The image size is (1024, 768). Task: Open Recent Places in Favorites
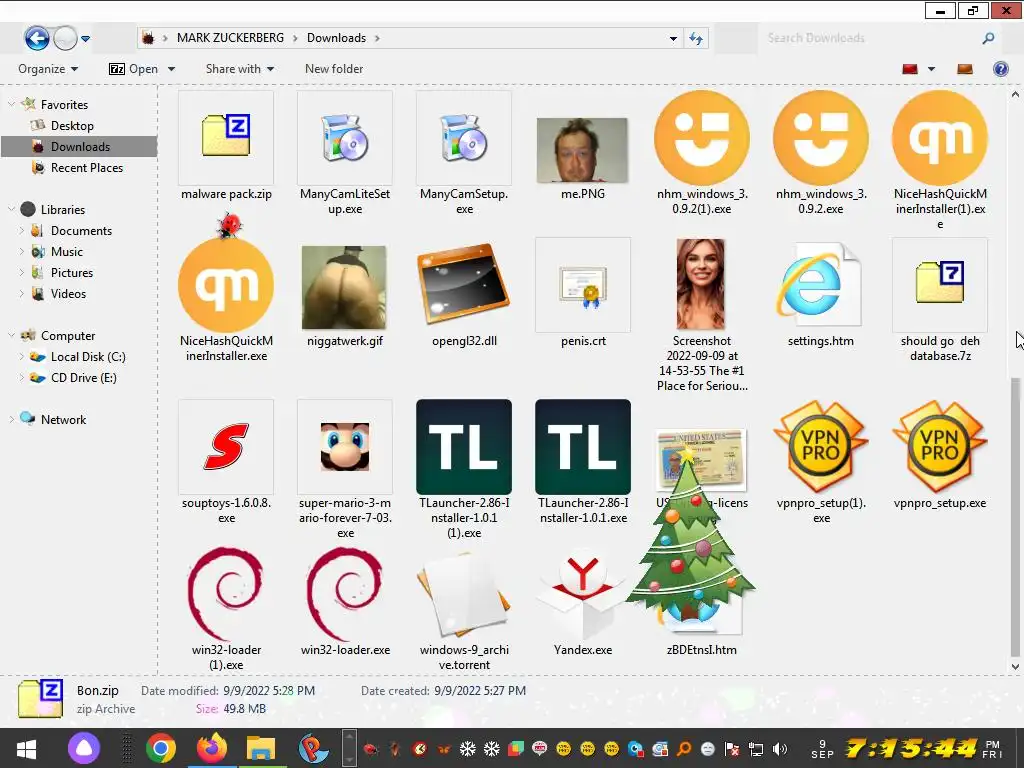[87, 168]
